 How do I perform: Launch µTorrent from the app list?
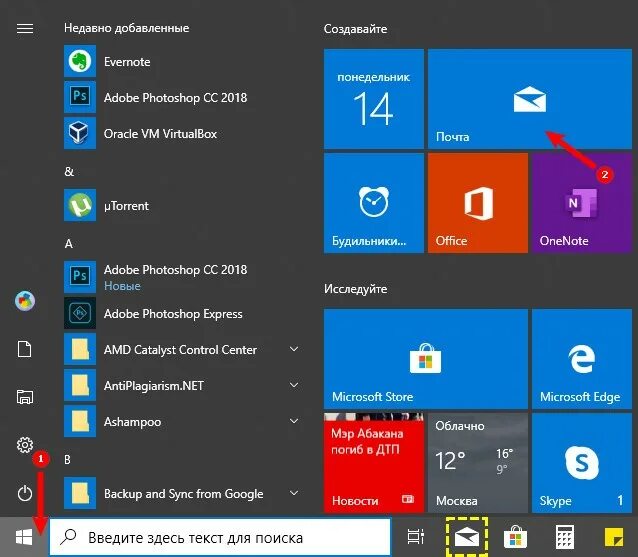(x=183, y=205)
